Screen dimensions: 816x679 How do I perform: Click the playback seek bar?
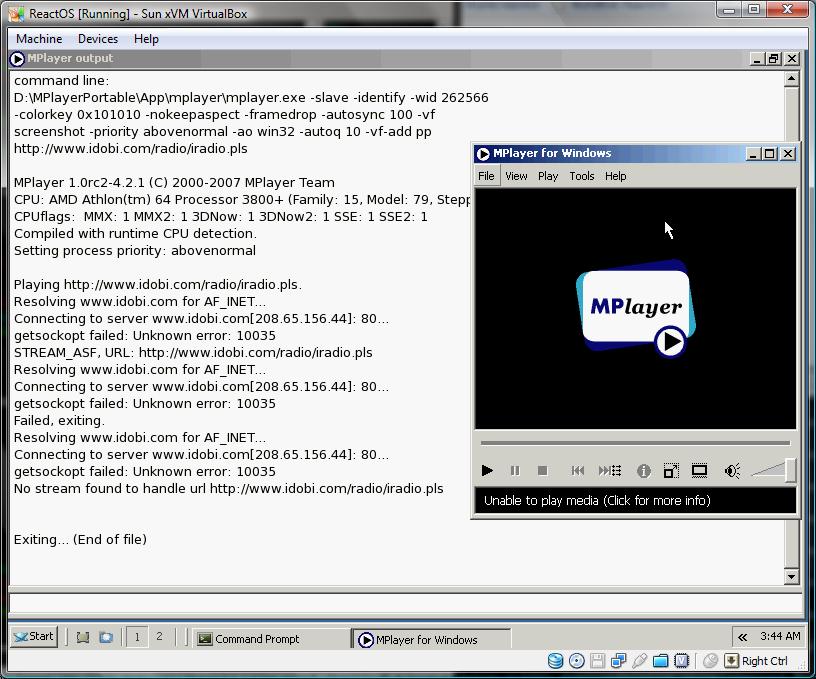(x=635, y=442)
